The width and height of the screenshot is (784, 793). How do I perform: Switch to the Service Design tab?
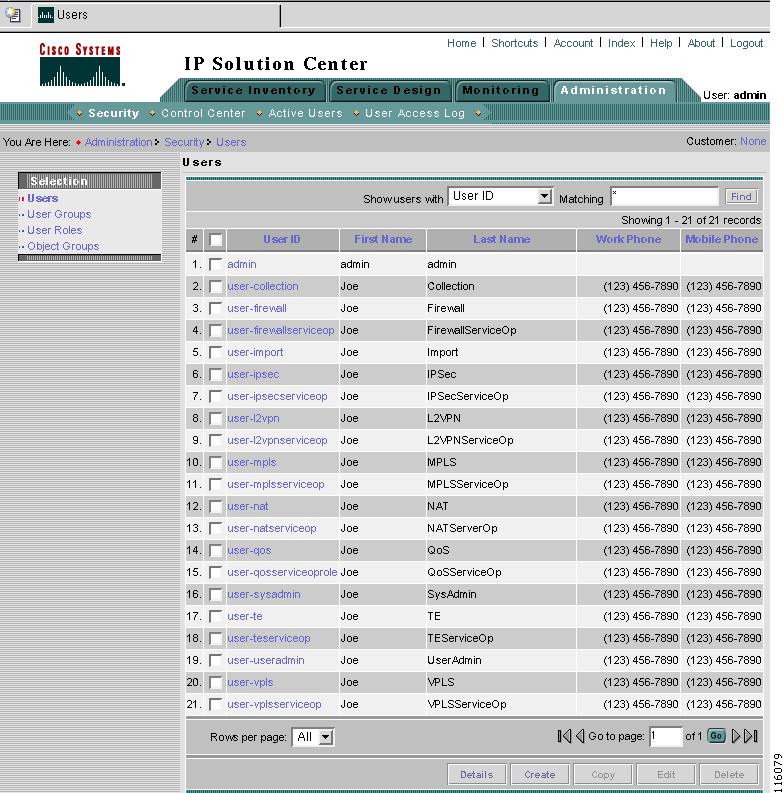(389, 91)
